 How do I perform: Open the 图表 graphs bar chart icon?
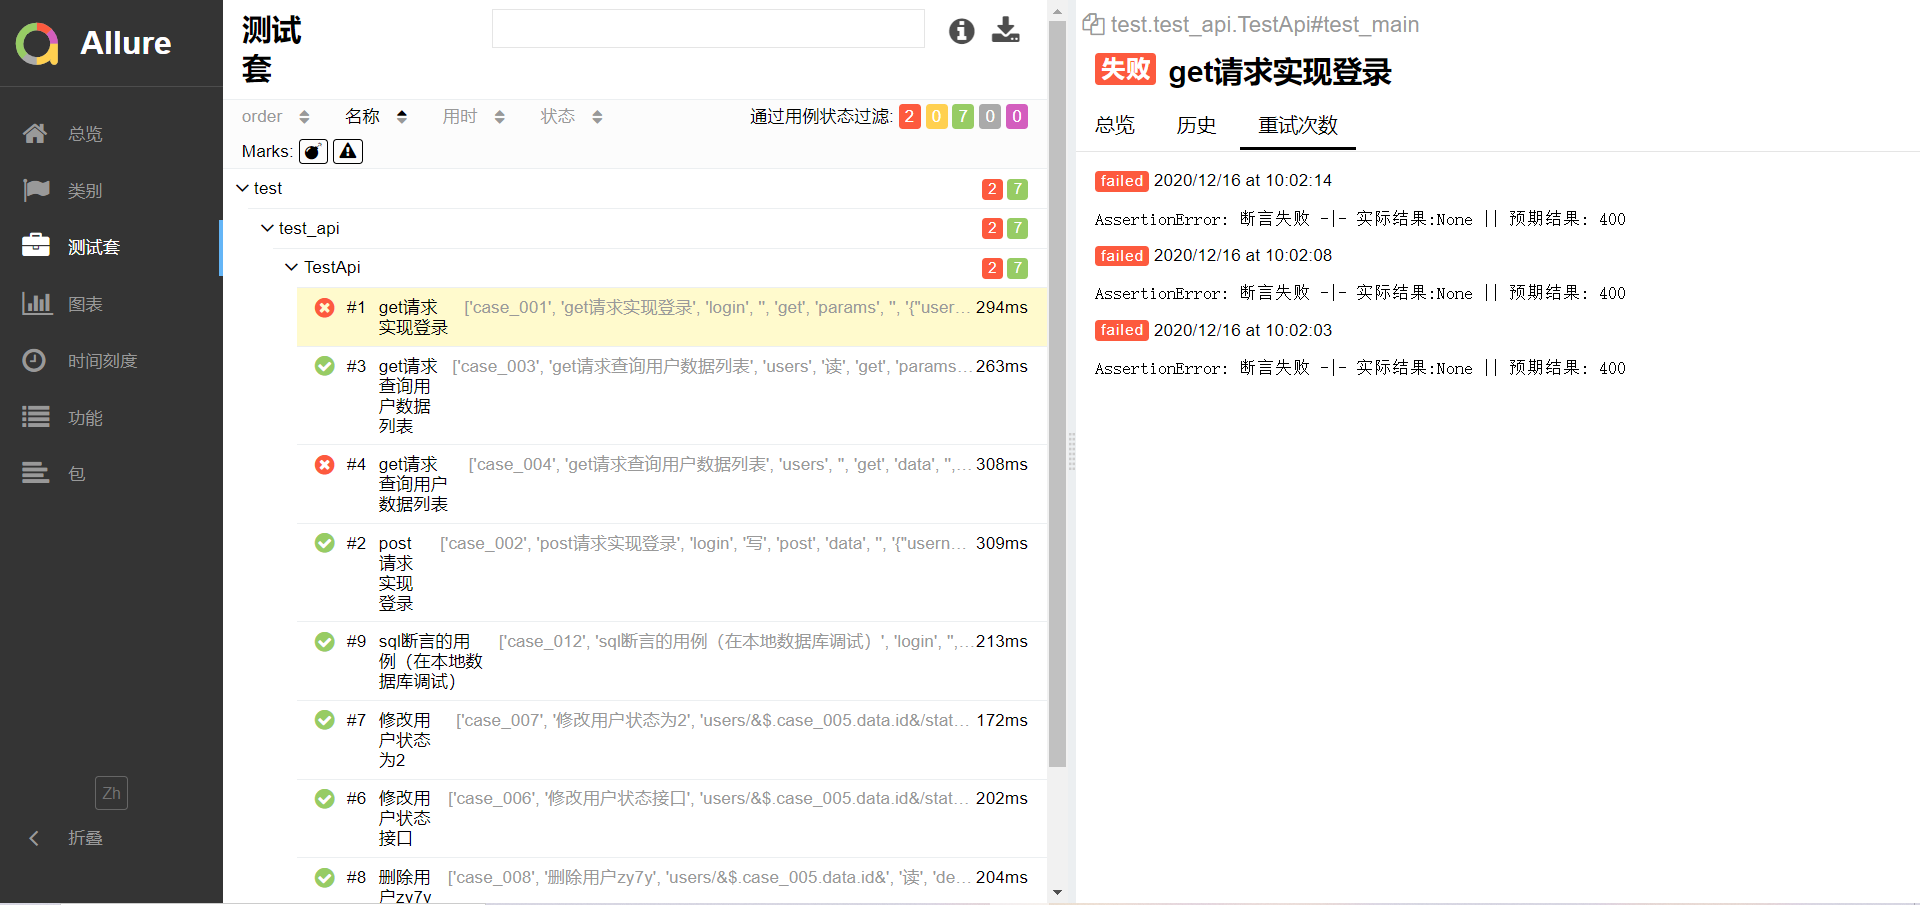[x=37, y=303]
